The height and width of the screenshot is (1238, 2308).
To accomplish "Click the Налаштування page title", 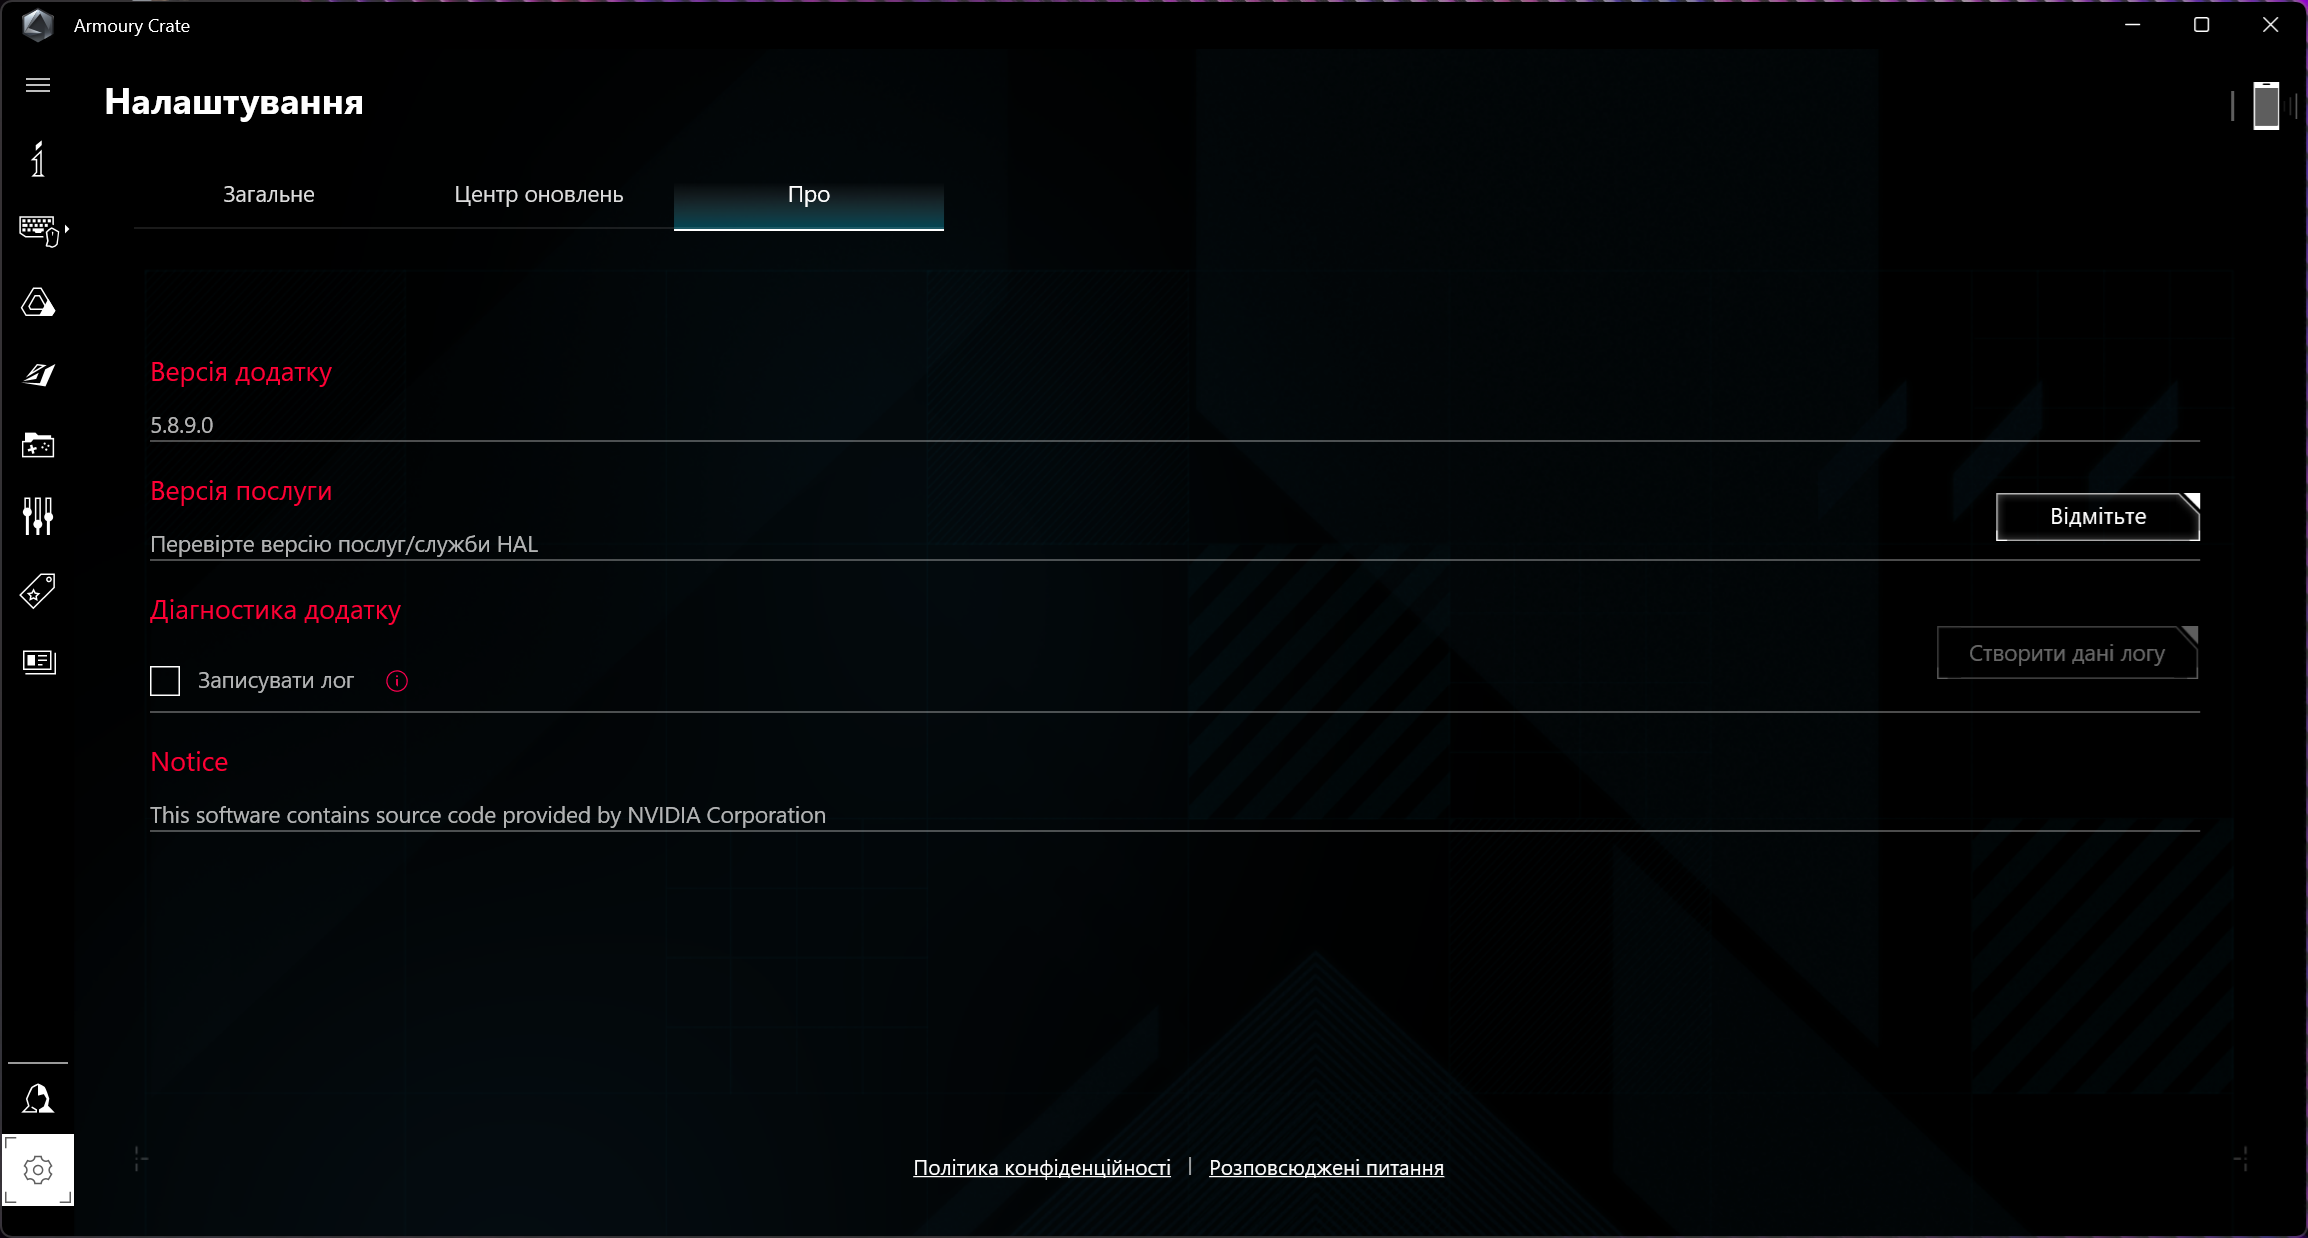I will 234,102.
